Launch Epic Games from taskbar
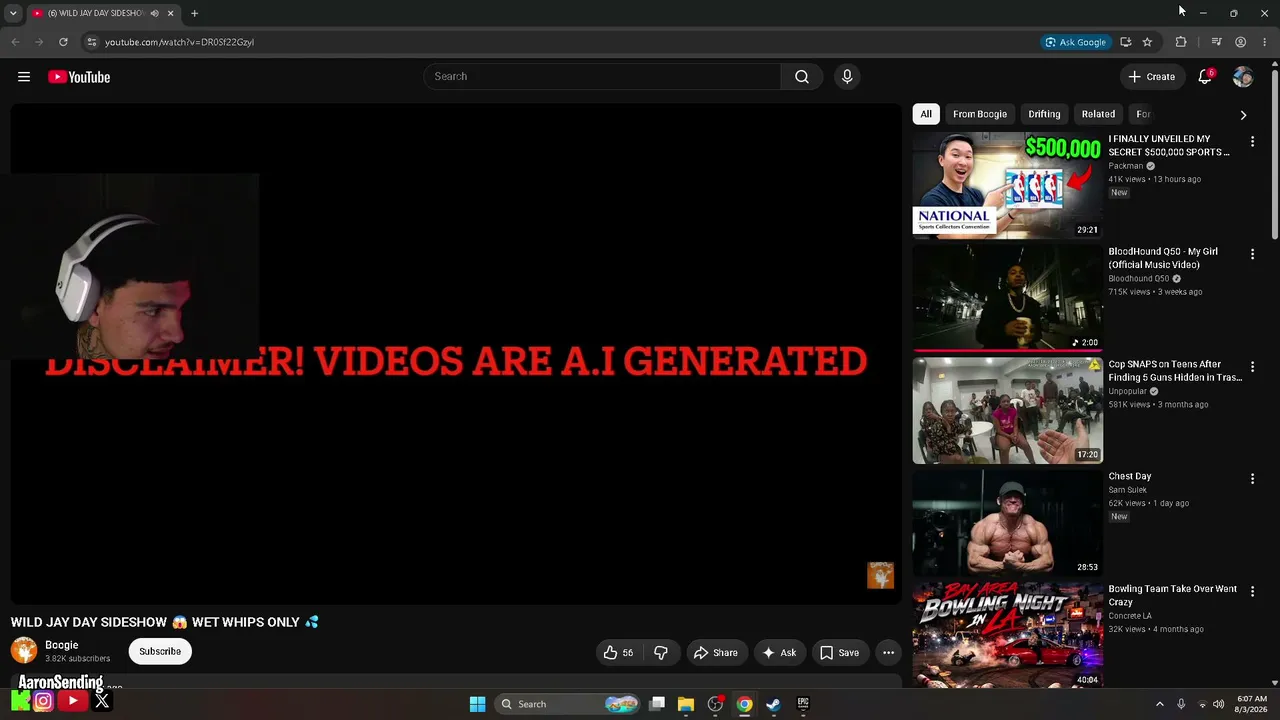This screenshot has width=1280, height=720. pyautogui.click(x=803, y=704)
